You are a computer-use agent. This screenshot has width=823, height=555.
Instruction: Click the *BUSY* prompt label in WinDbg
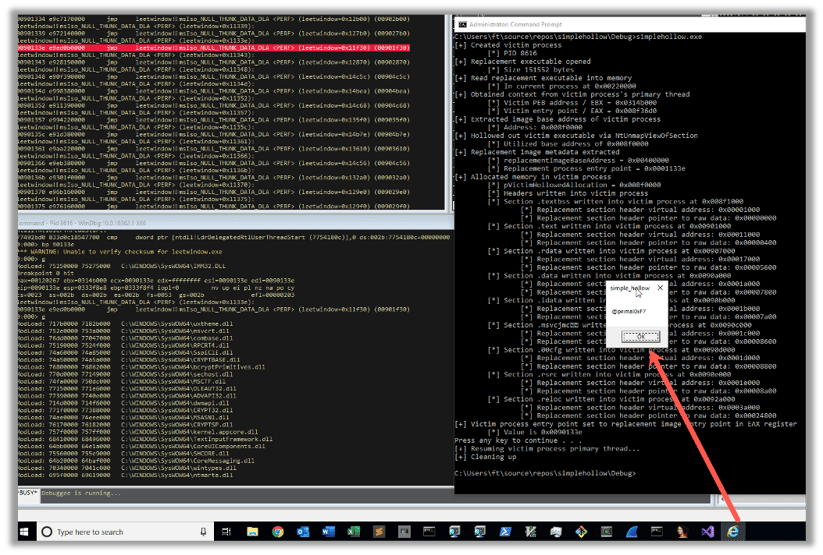(28, 493)
